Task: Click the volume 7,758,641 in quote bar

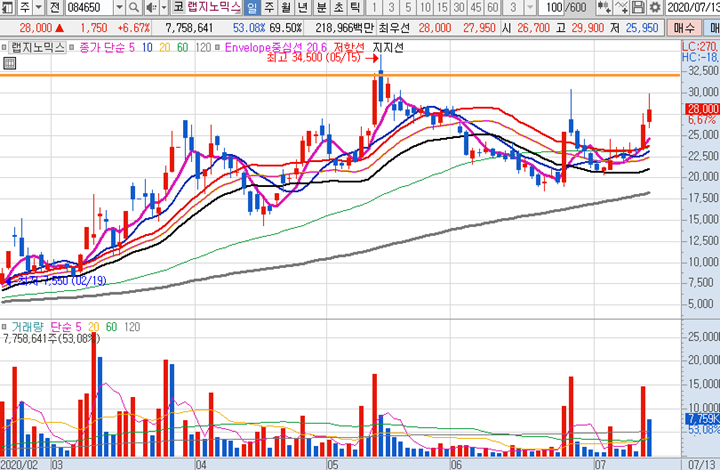Action: [189, 28]
